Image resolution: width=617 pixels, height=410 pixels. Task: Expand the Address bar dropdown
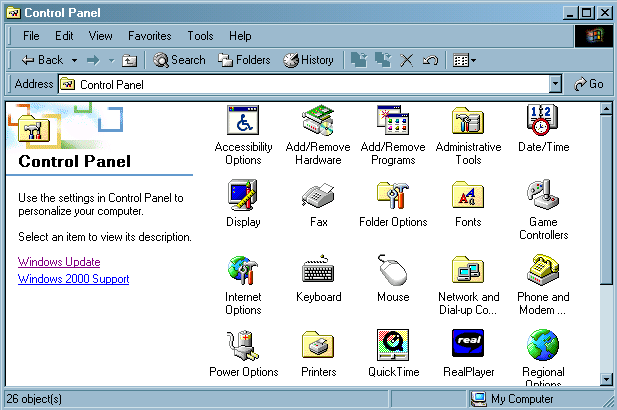[555, 85]
